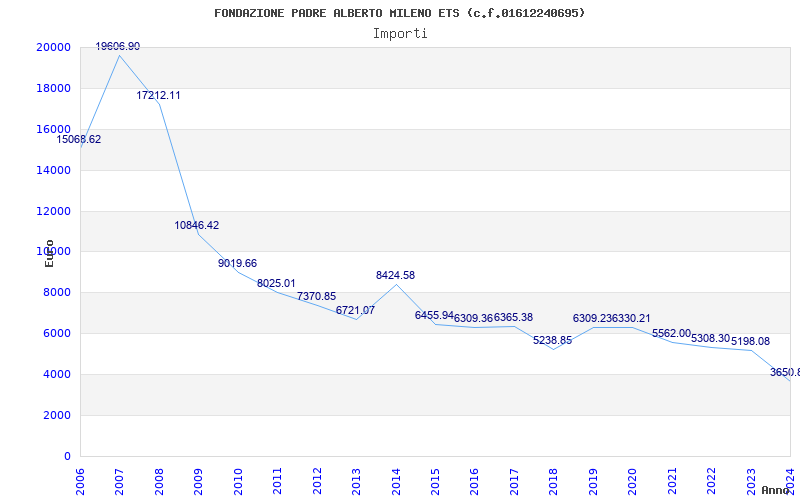
Task: Click the 10846.42 data label
Action: tap(197, 225)
